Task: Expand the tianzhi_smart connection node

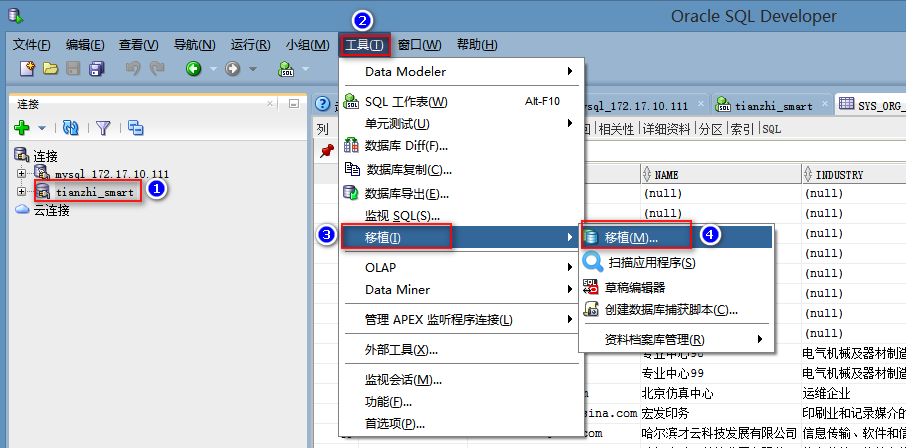Action: [x=21, y=191]
